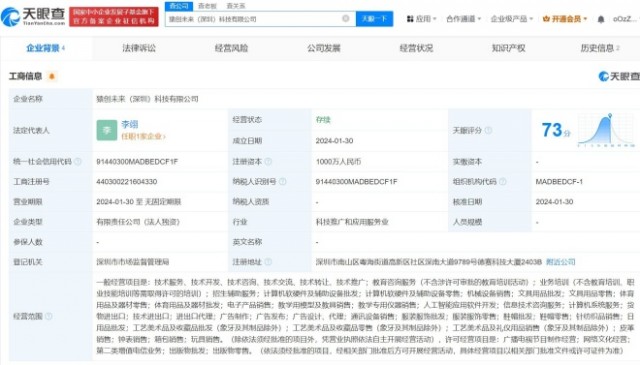Open the legal representative's name link
The height and width of the screenshot is (365, 640).
click(129, 124)
